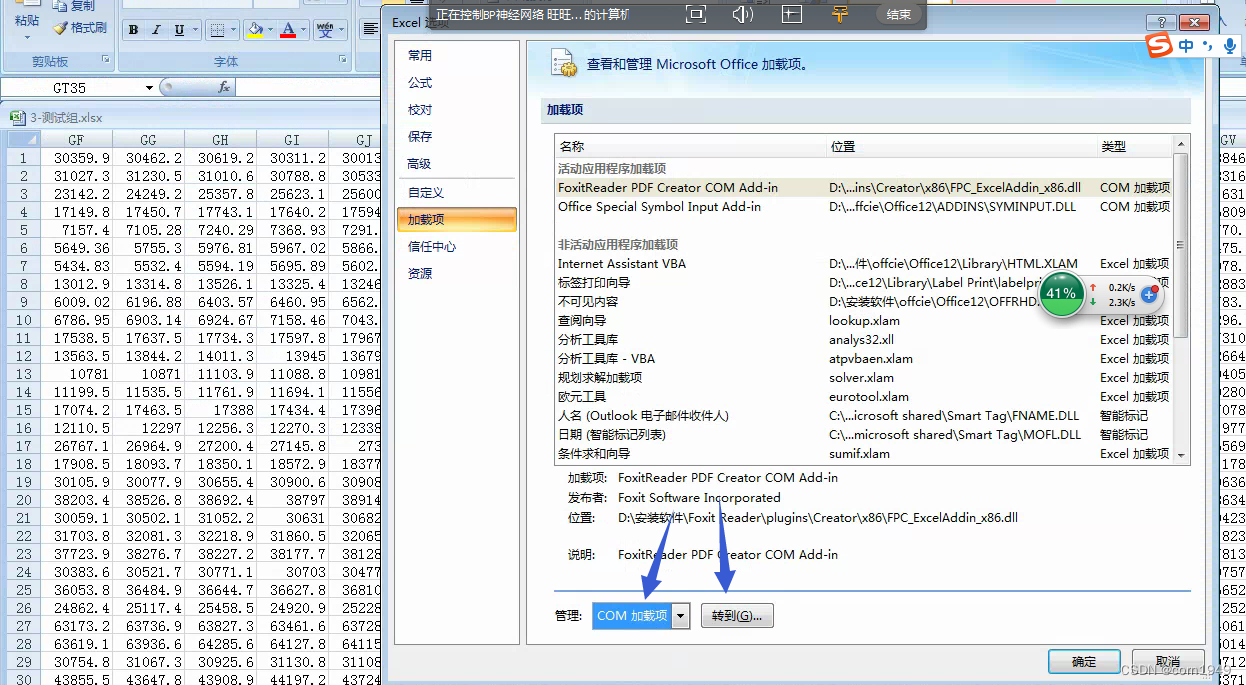Screen dimensions: 1246x685
Task: Click the 位置 column header
Action: 960,146
